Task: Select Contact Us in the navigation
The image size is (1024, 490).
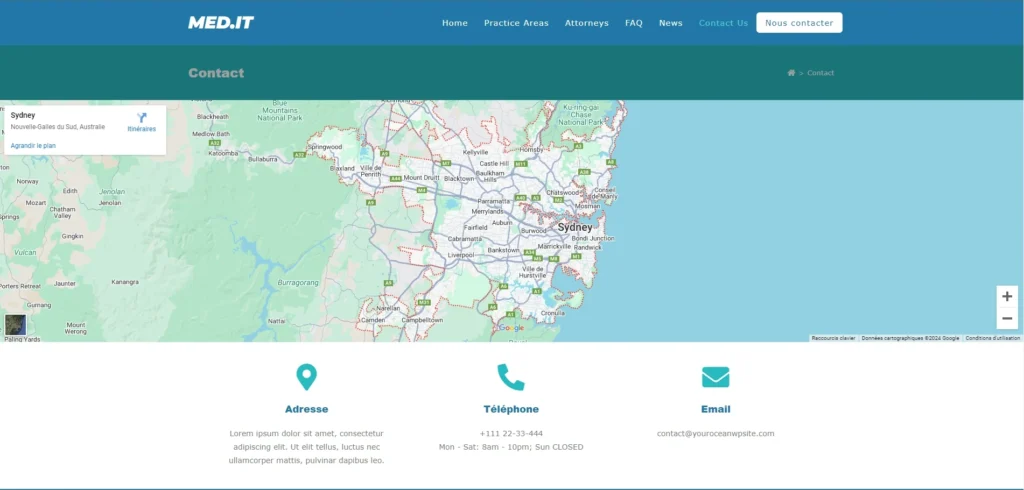Action: [x=723, y=23]
